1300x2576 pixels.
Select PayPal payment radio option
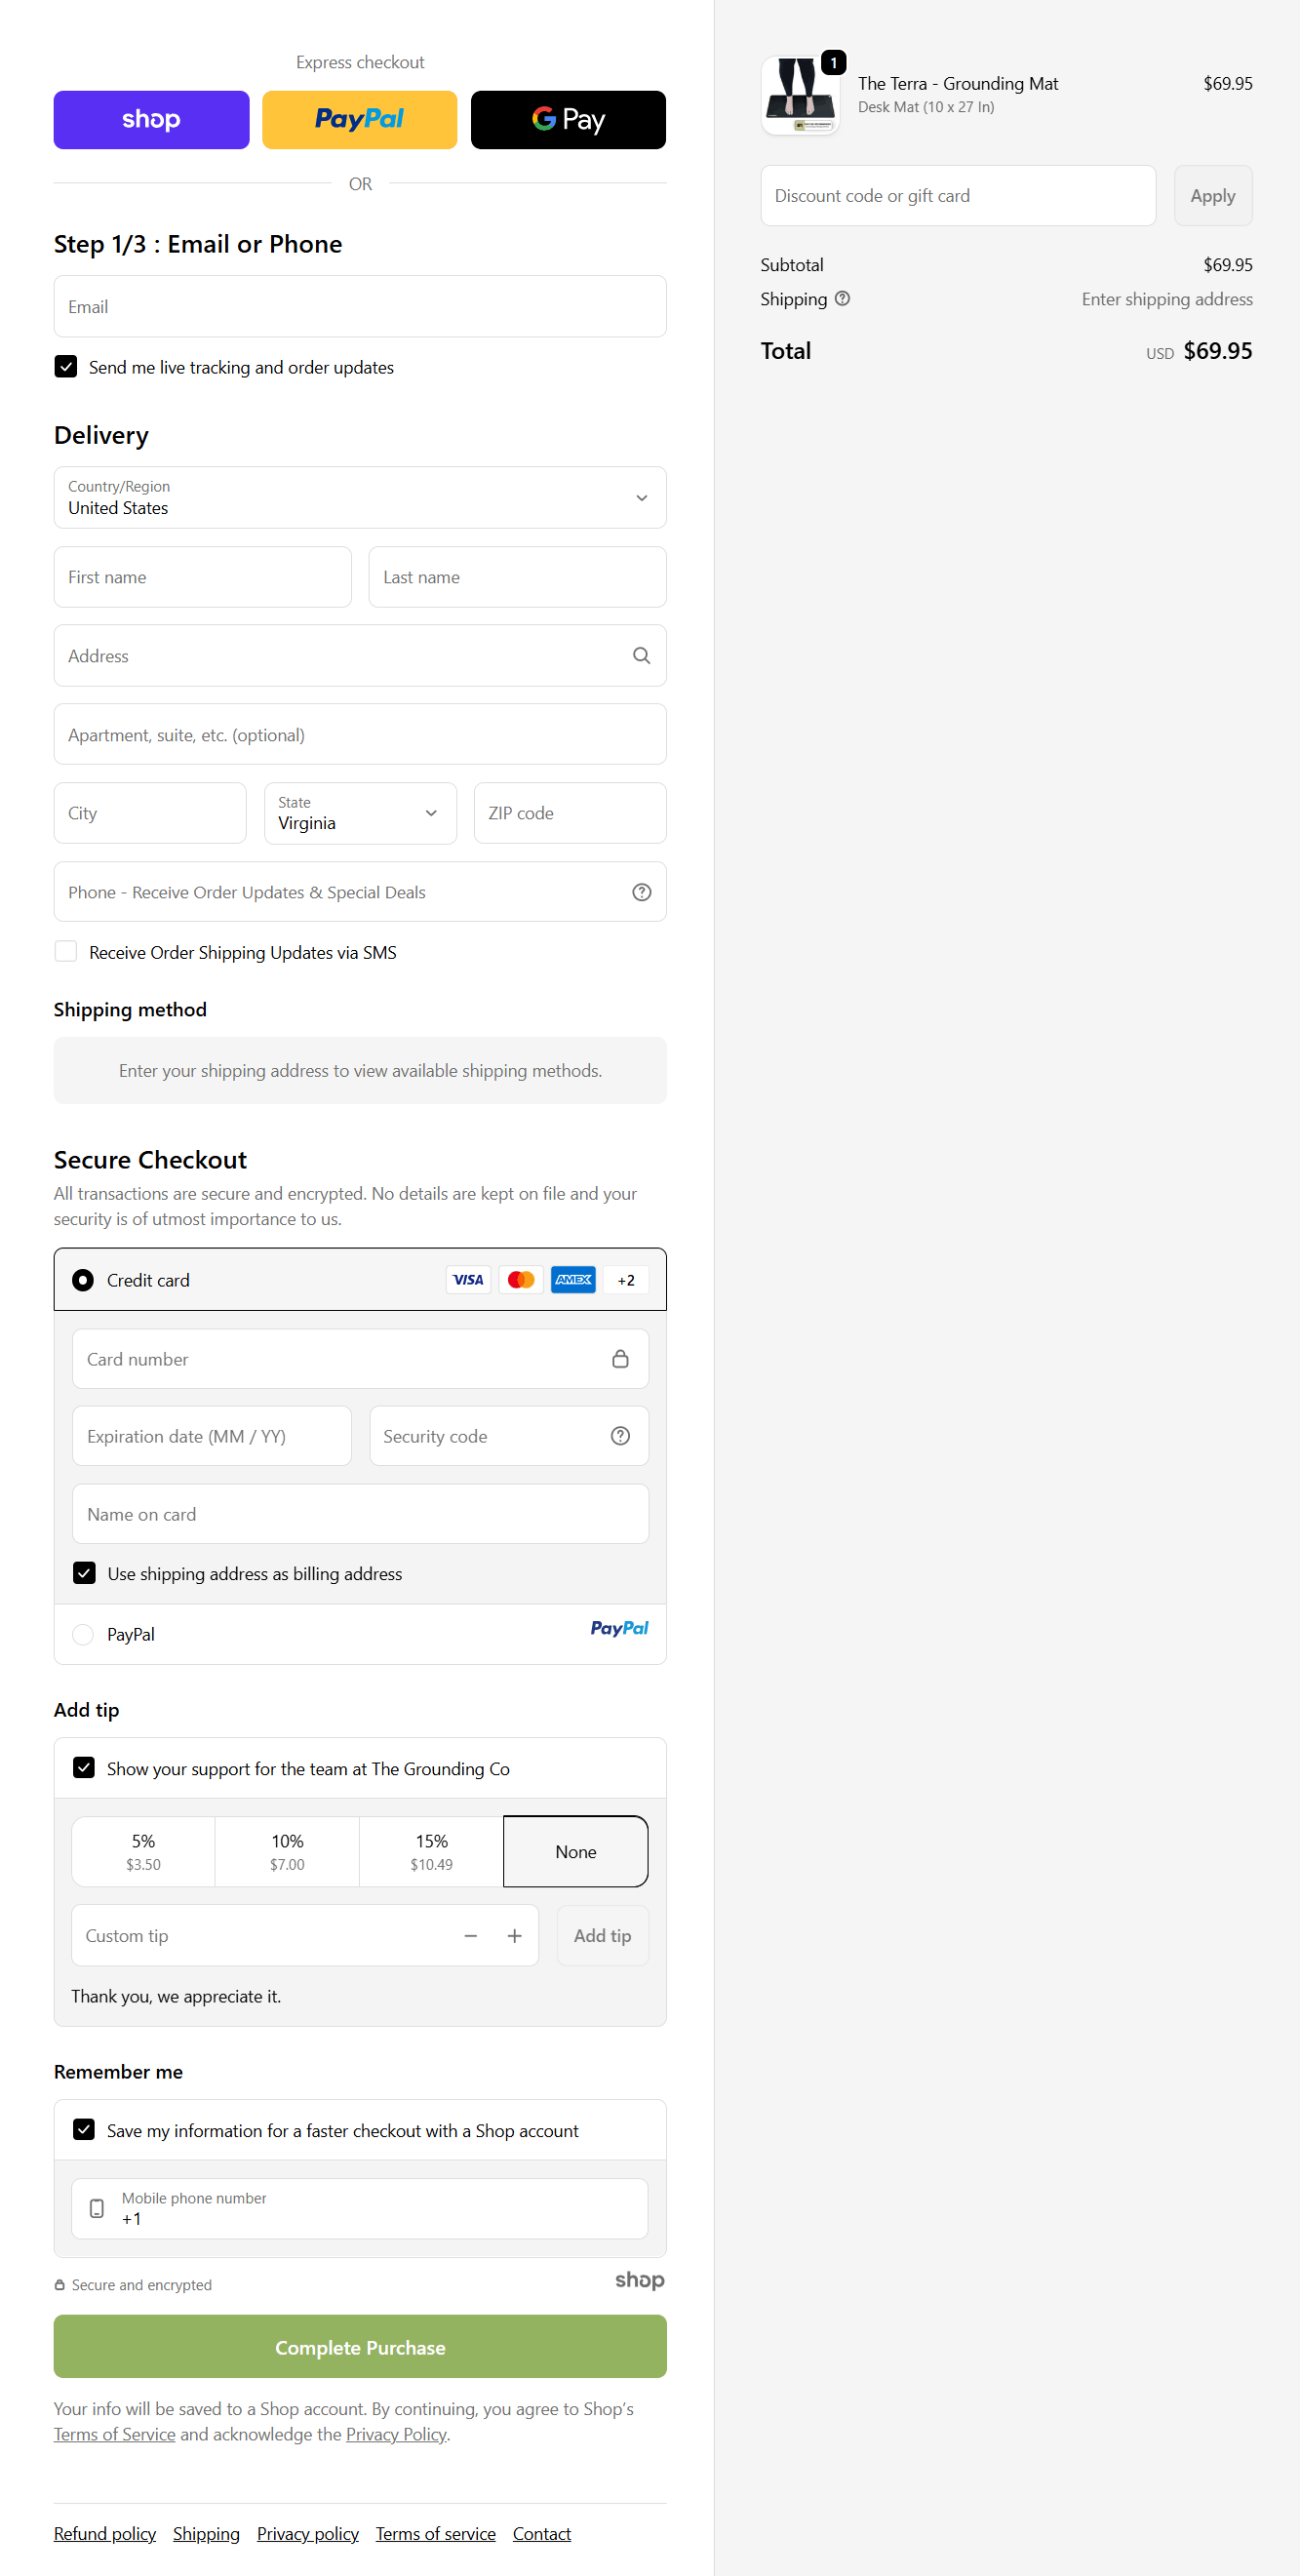click(x=83, y=1634)
